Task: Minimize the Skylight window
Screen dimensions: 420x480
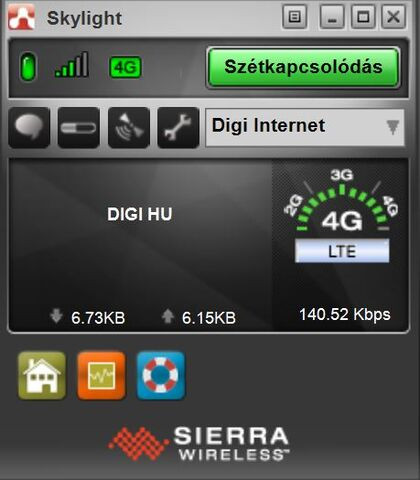Action: tap(332, 16)
